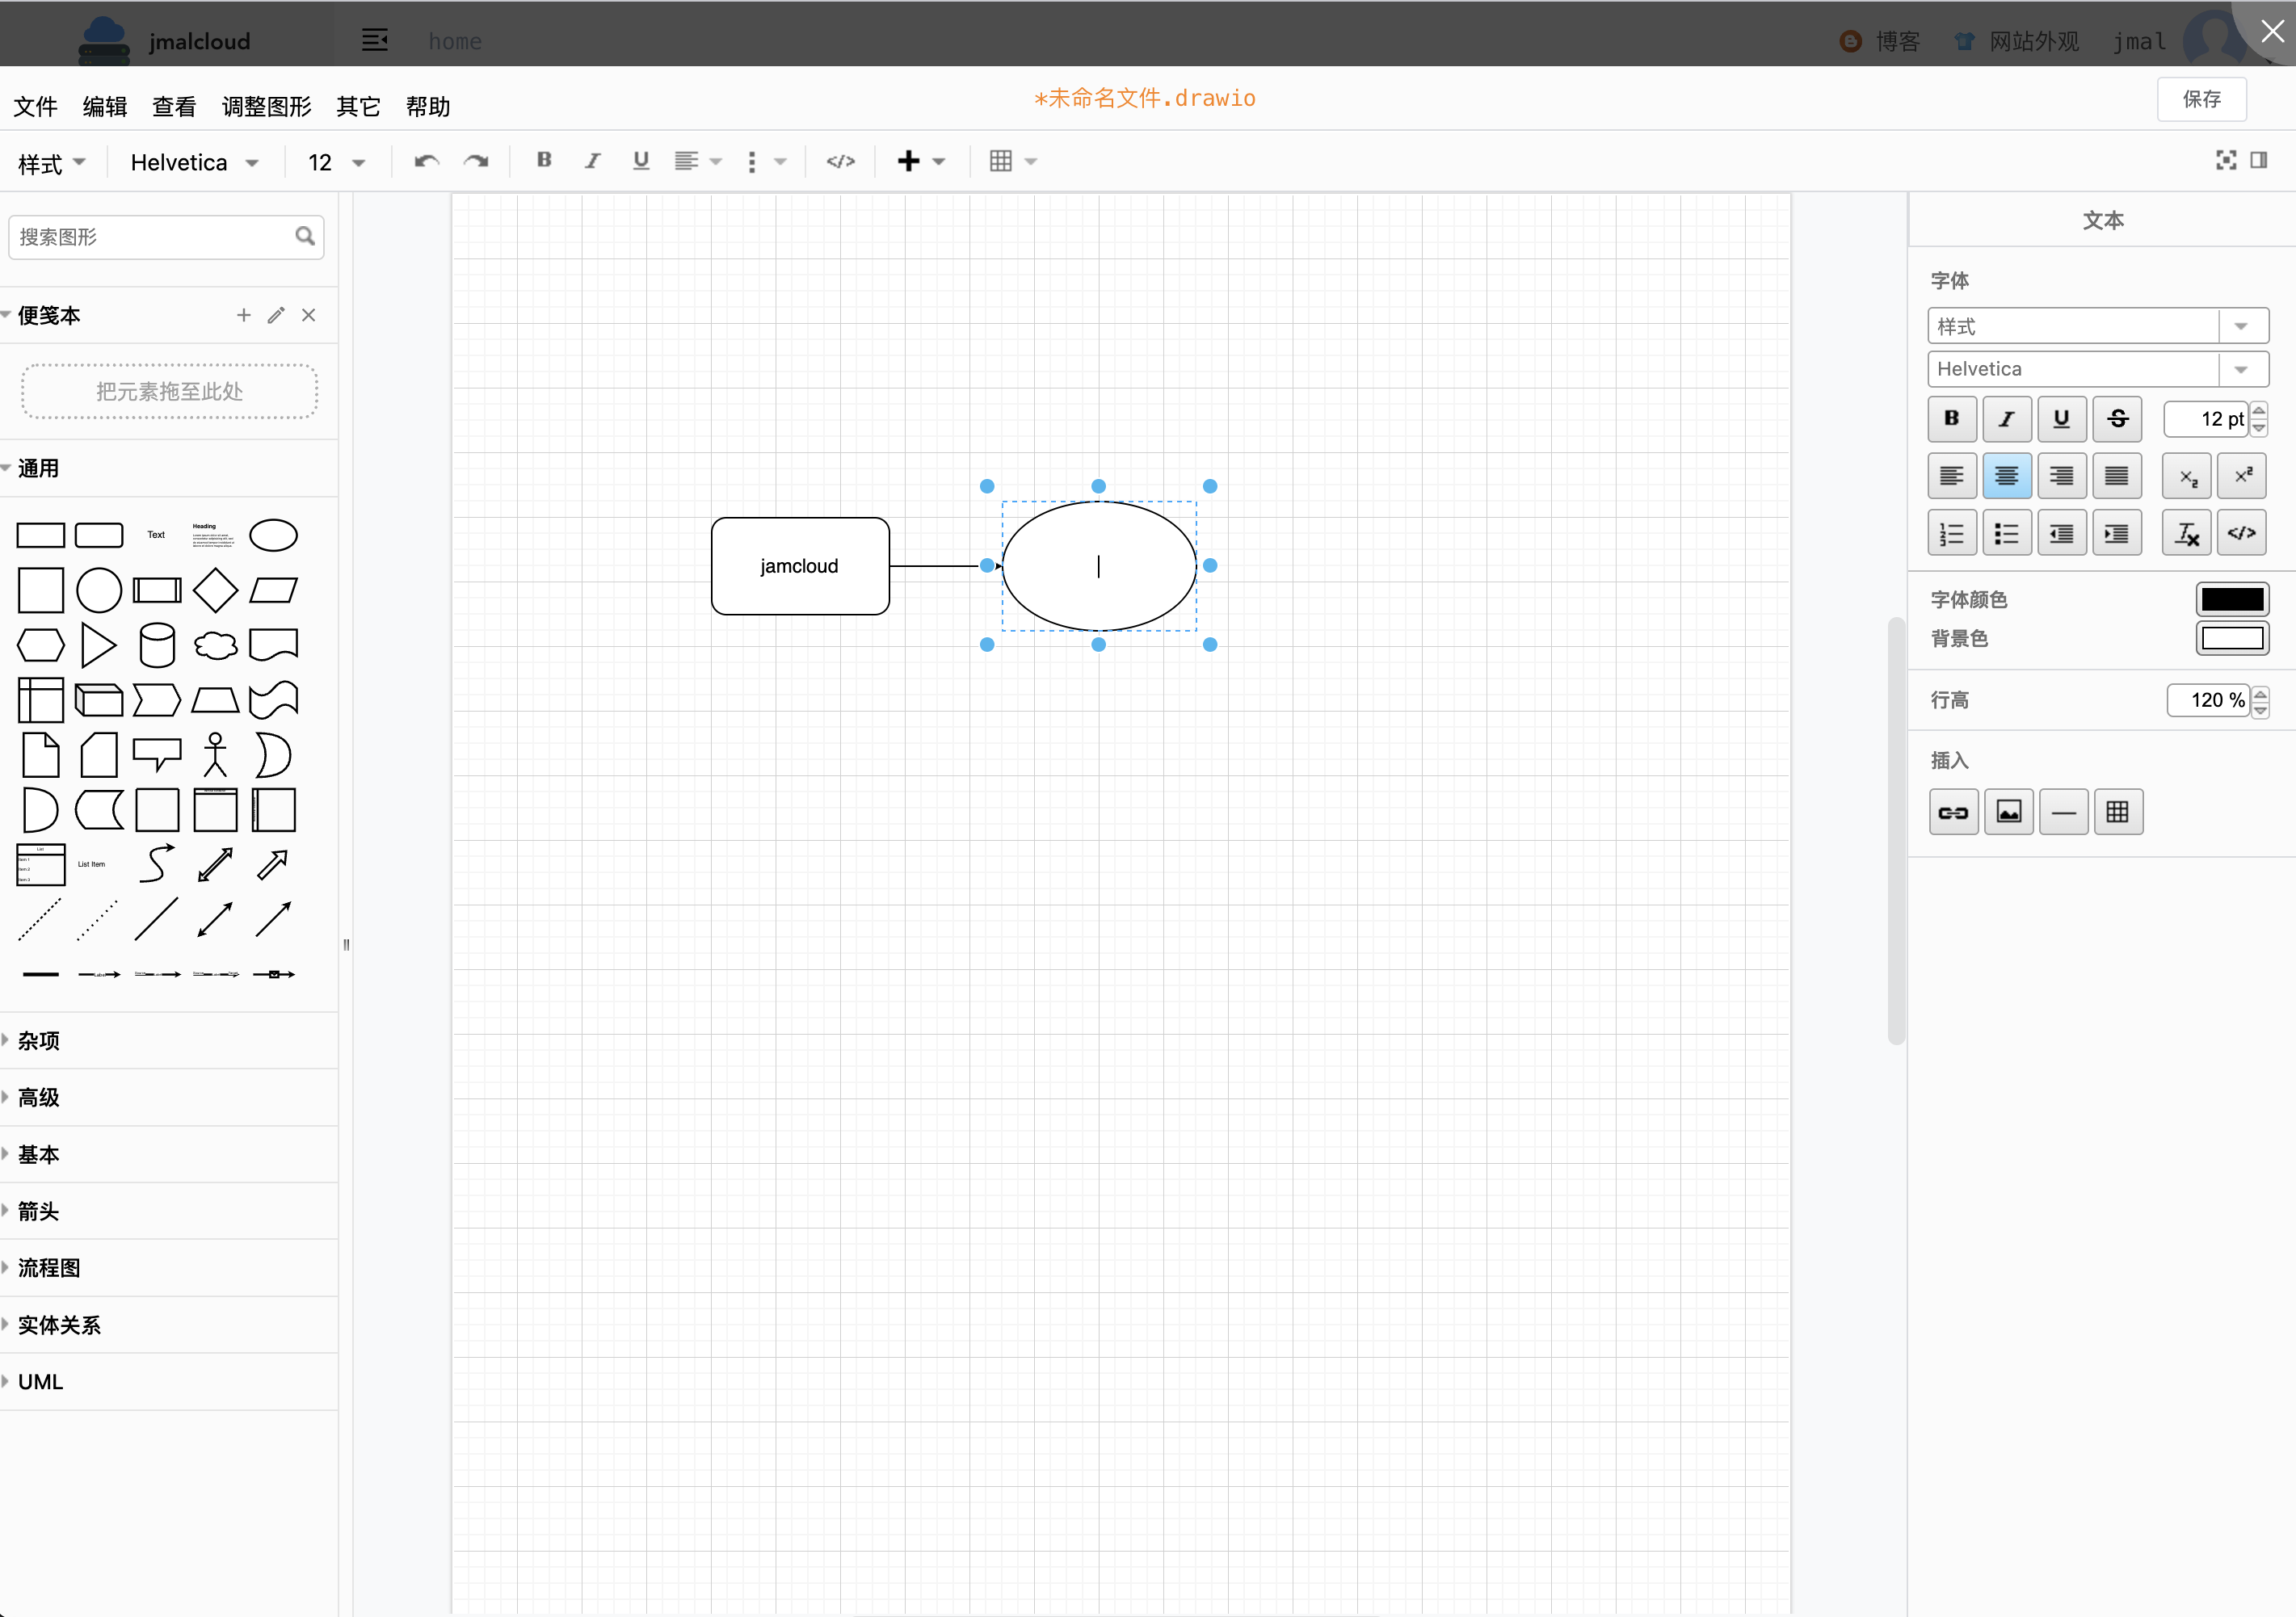2296x1617 pixels.
Task: Select the cylinder shape in general palette
Action: click(157, 645)
